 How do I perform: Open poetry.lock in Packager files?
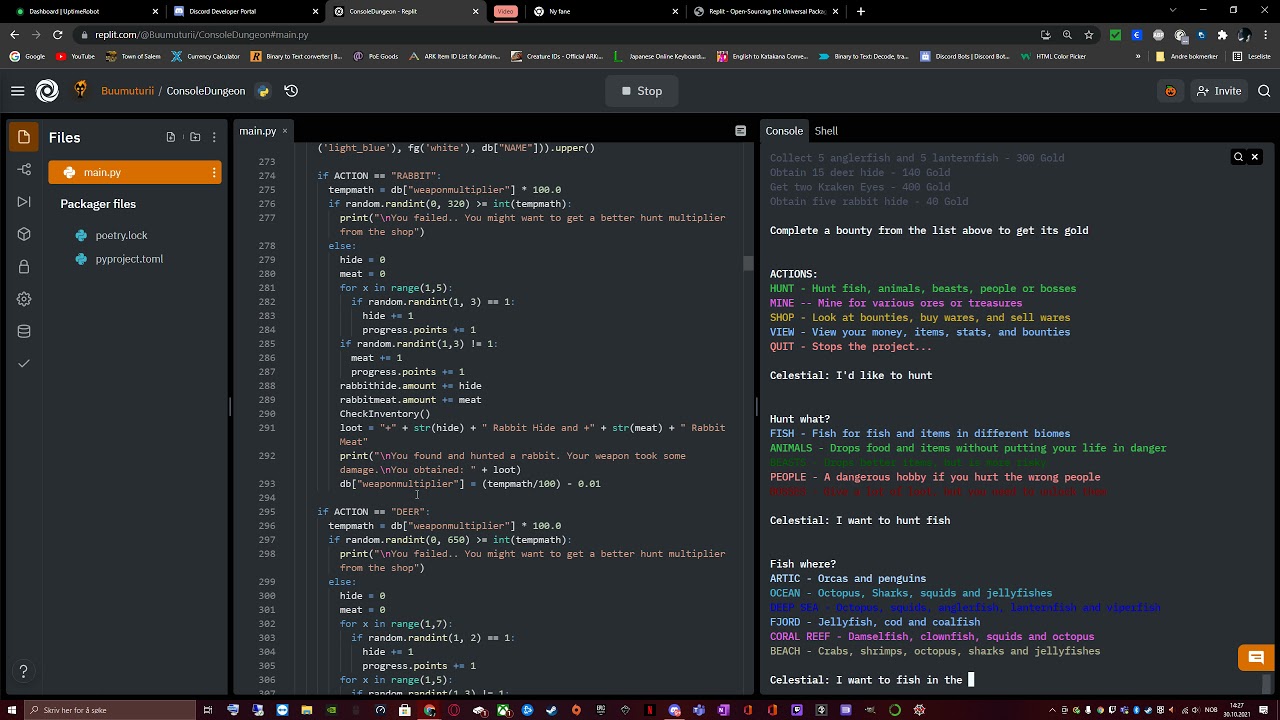pos(121,235)
